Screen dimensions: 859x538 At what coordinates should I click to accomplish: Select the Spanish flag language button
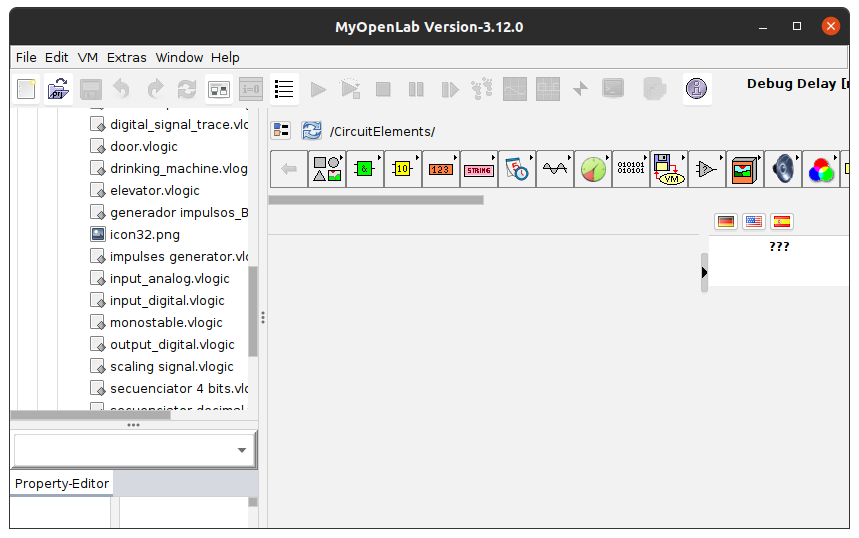coord(782,221)
